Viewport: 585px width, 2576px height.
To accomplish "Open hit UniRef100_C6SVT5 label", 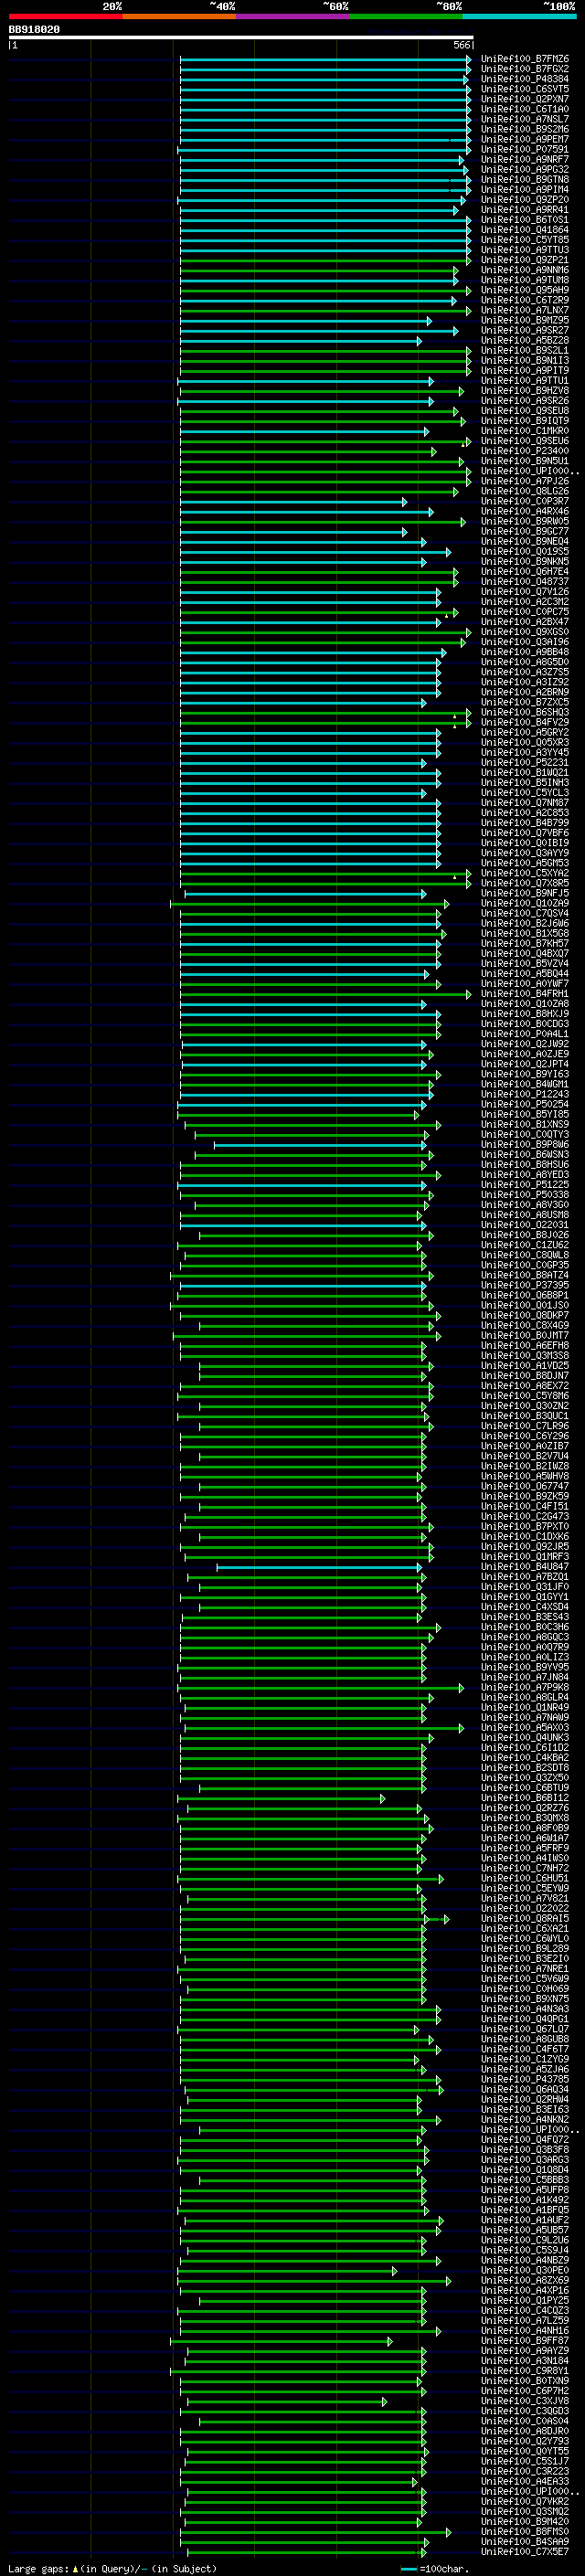I will point(525,89).
